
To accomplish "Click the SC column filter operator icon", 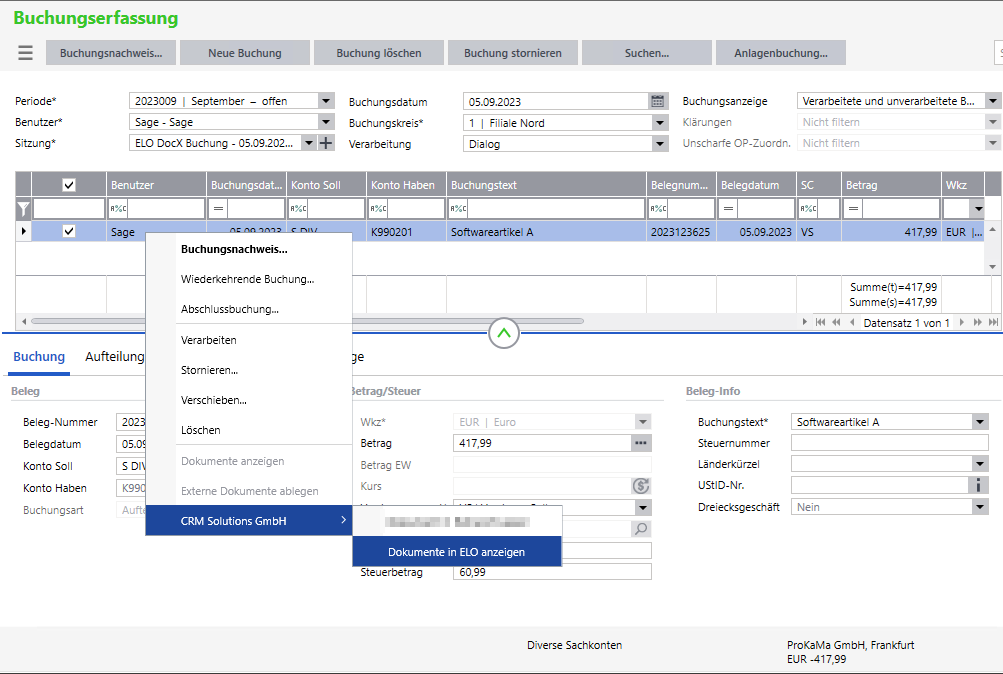I will tap(808, 208).
